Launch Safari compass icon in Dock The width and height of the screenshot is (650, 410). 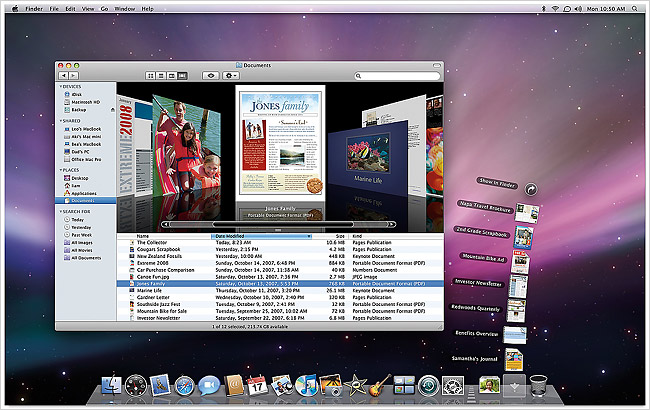pos(184,386)
